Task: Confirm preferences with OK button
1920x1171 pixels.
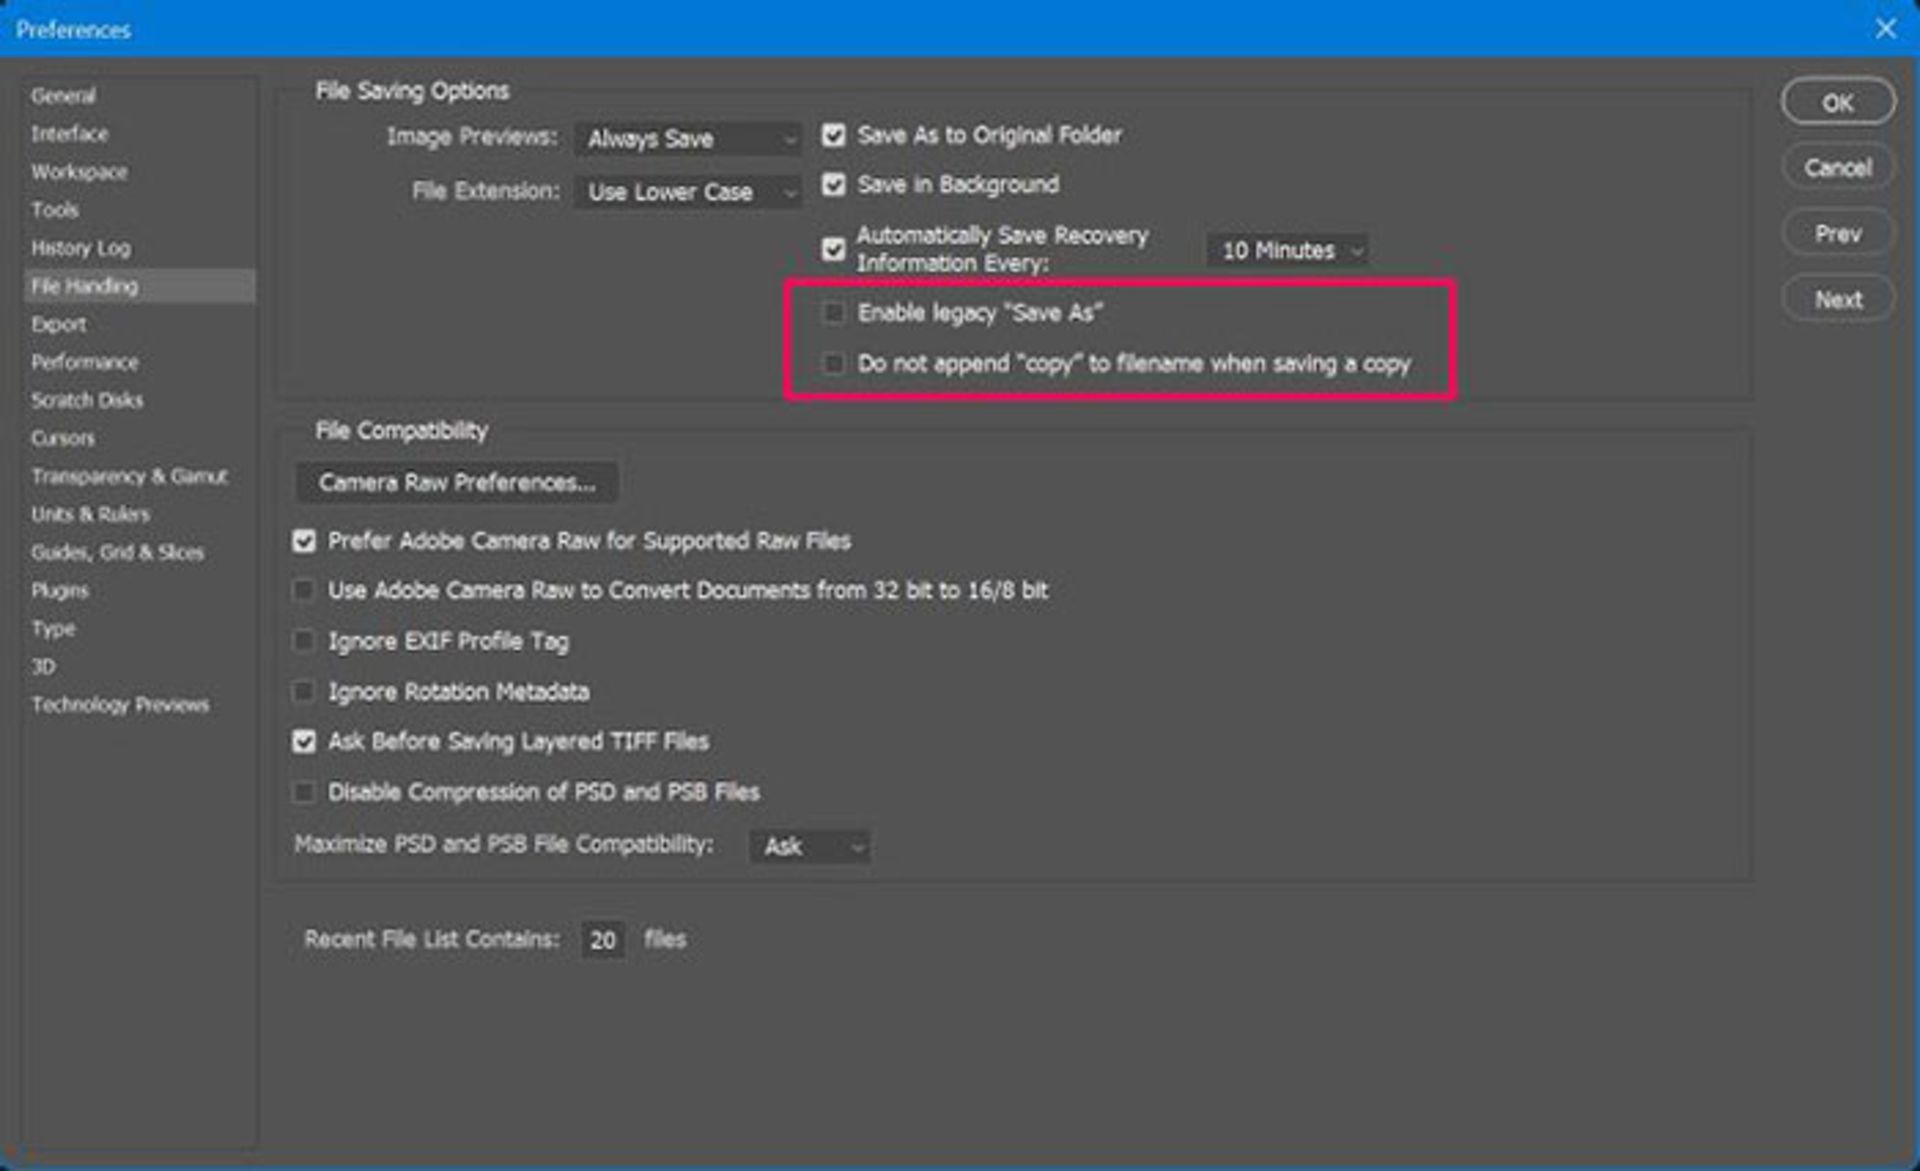Action: click(x=1838, y=102)
